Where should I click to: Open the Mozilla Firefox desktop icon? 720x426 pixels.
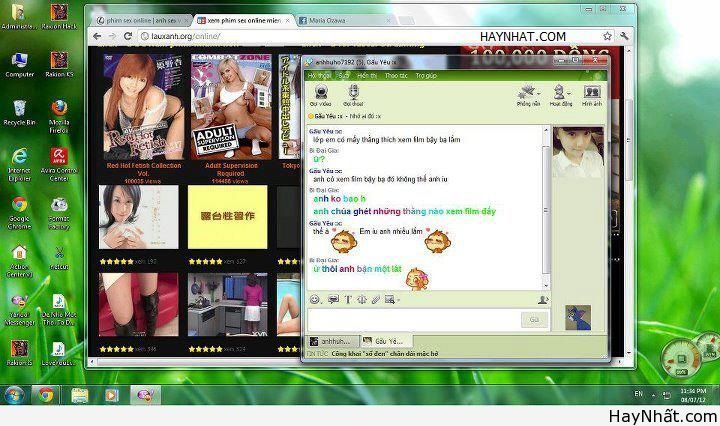(59, 117)
